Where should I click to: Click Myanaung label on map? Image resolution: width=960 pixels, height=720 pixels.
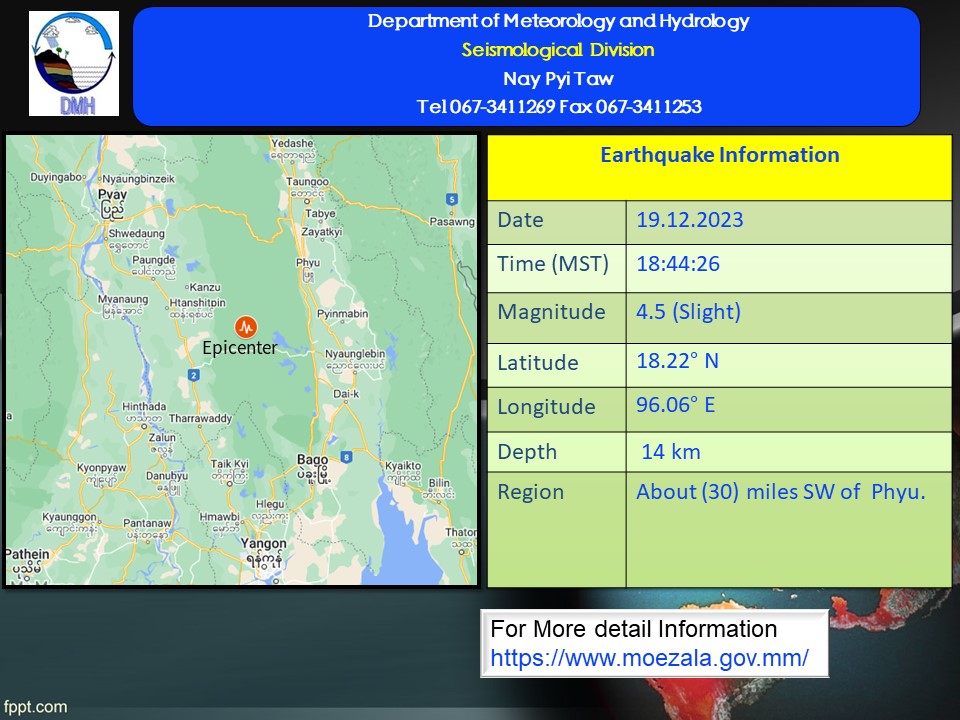(123, 299)
